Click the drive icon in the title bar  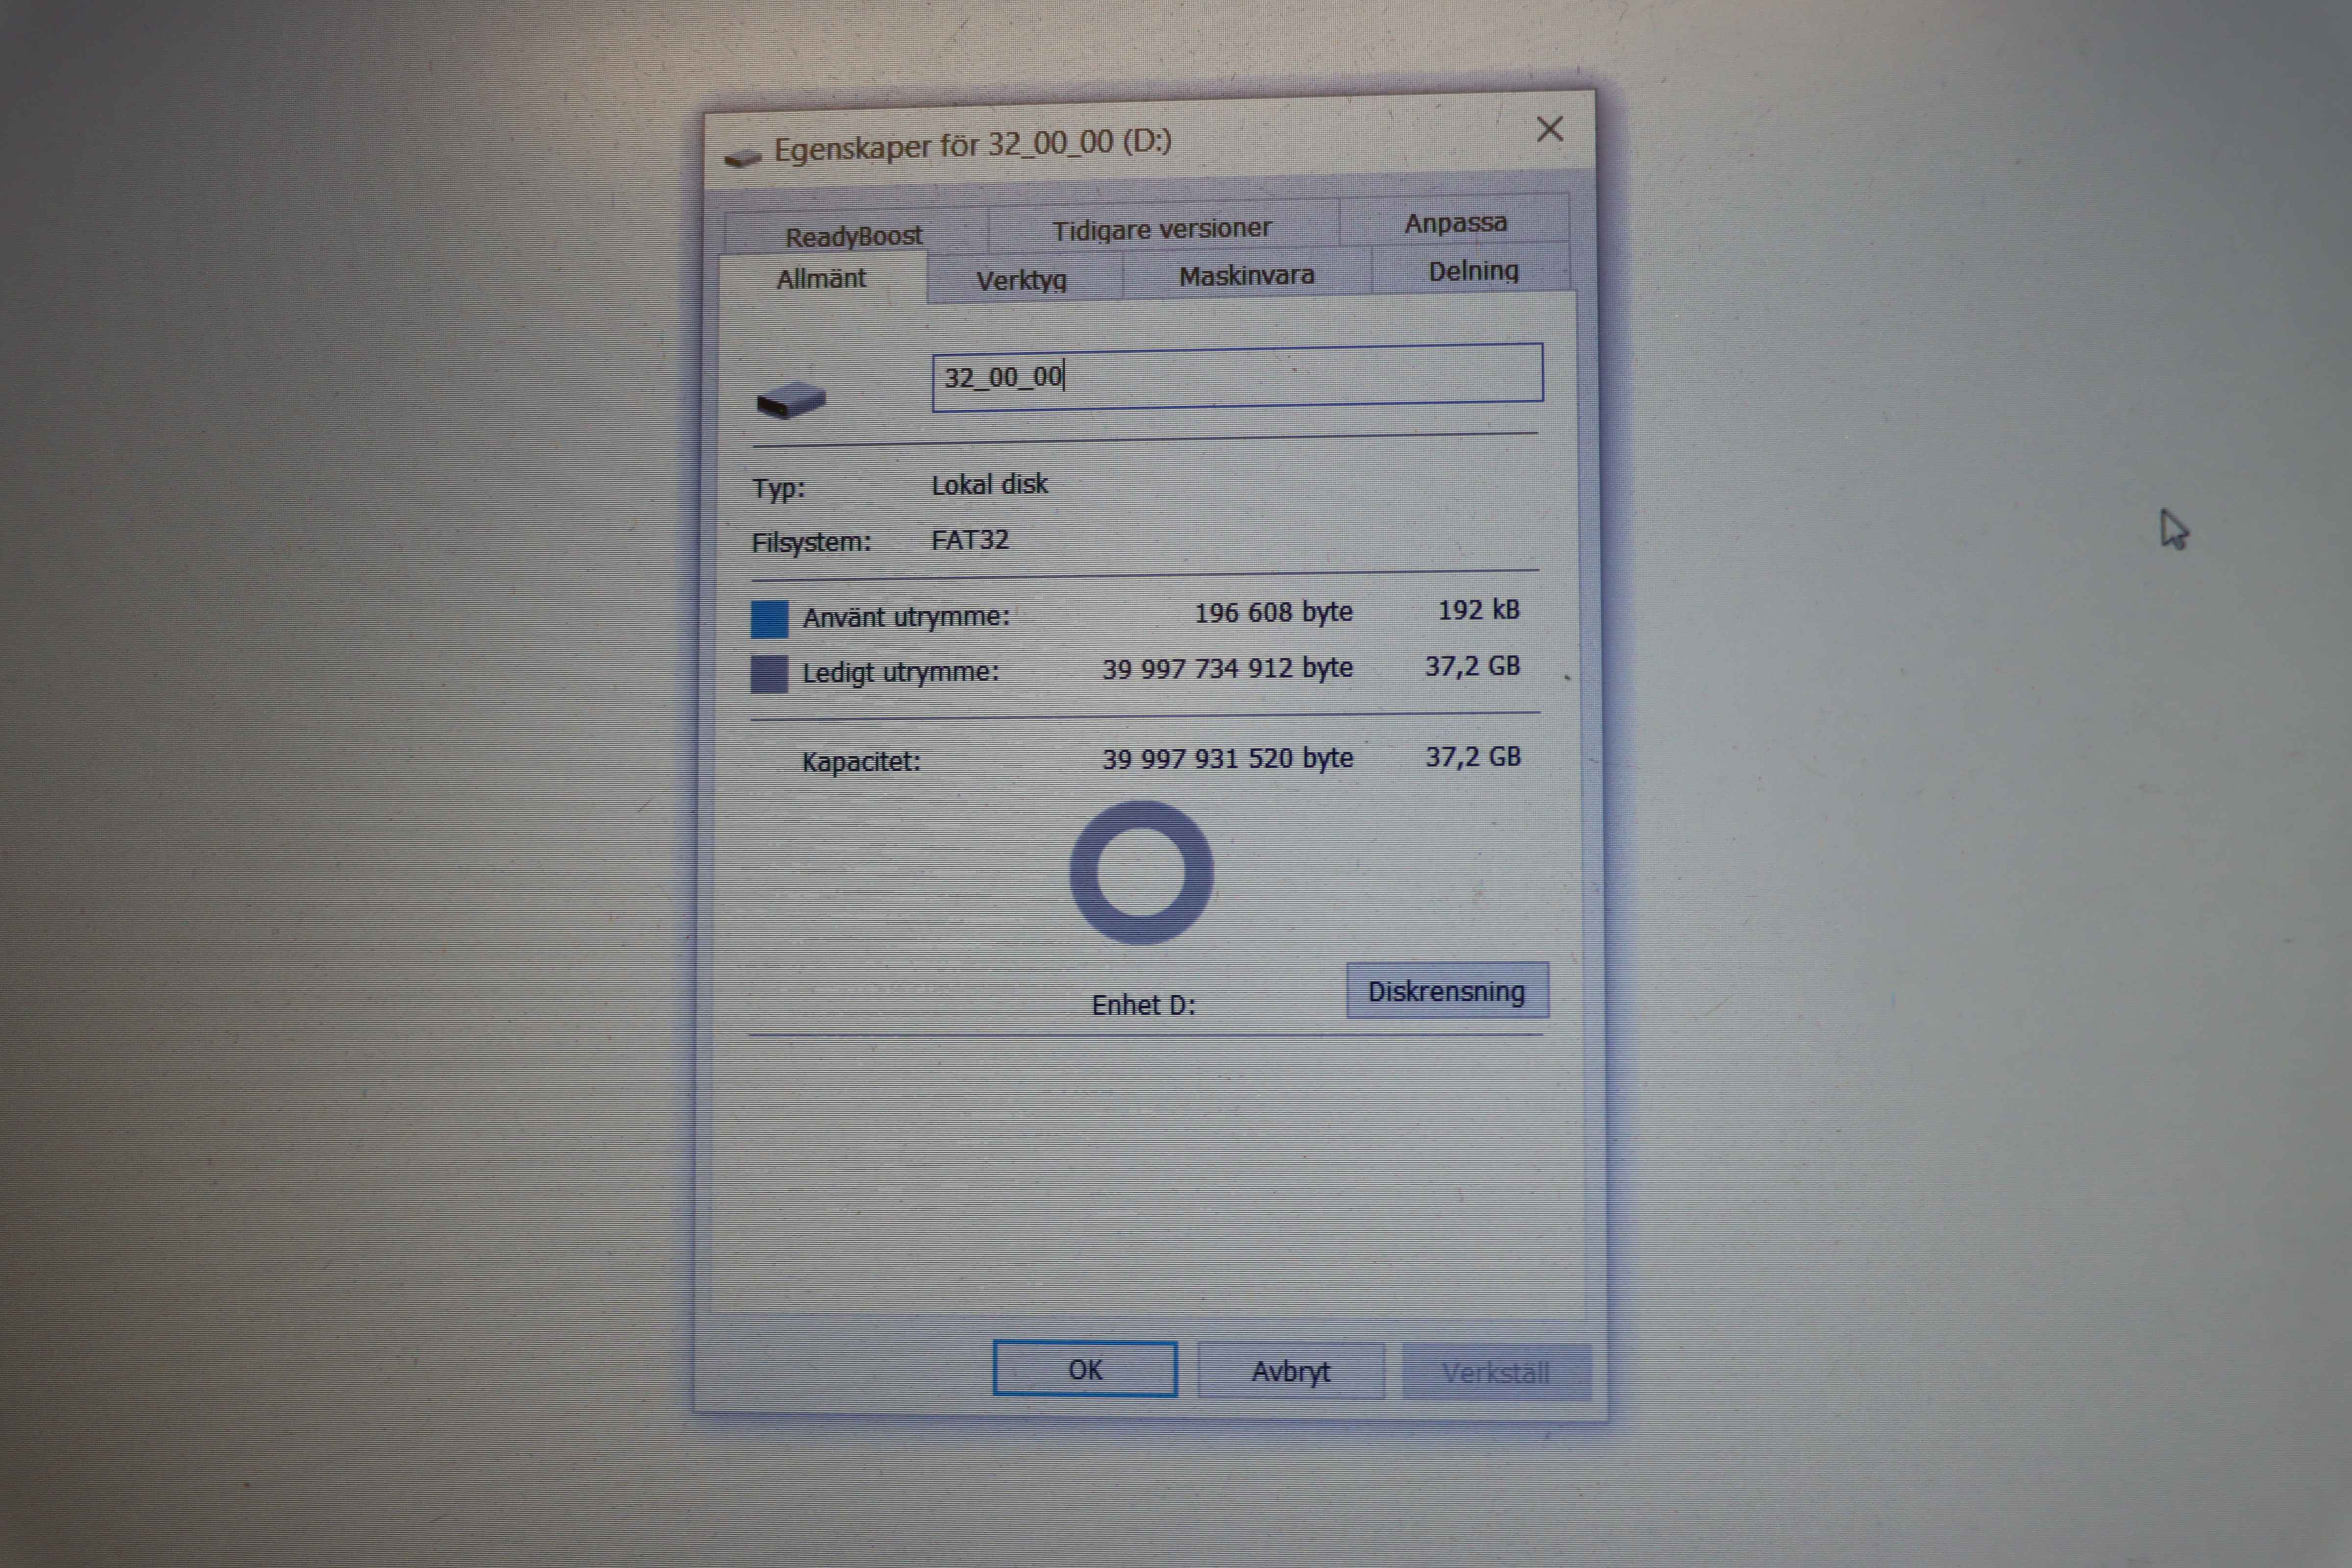742,157
